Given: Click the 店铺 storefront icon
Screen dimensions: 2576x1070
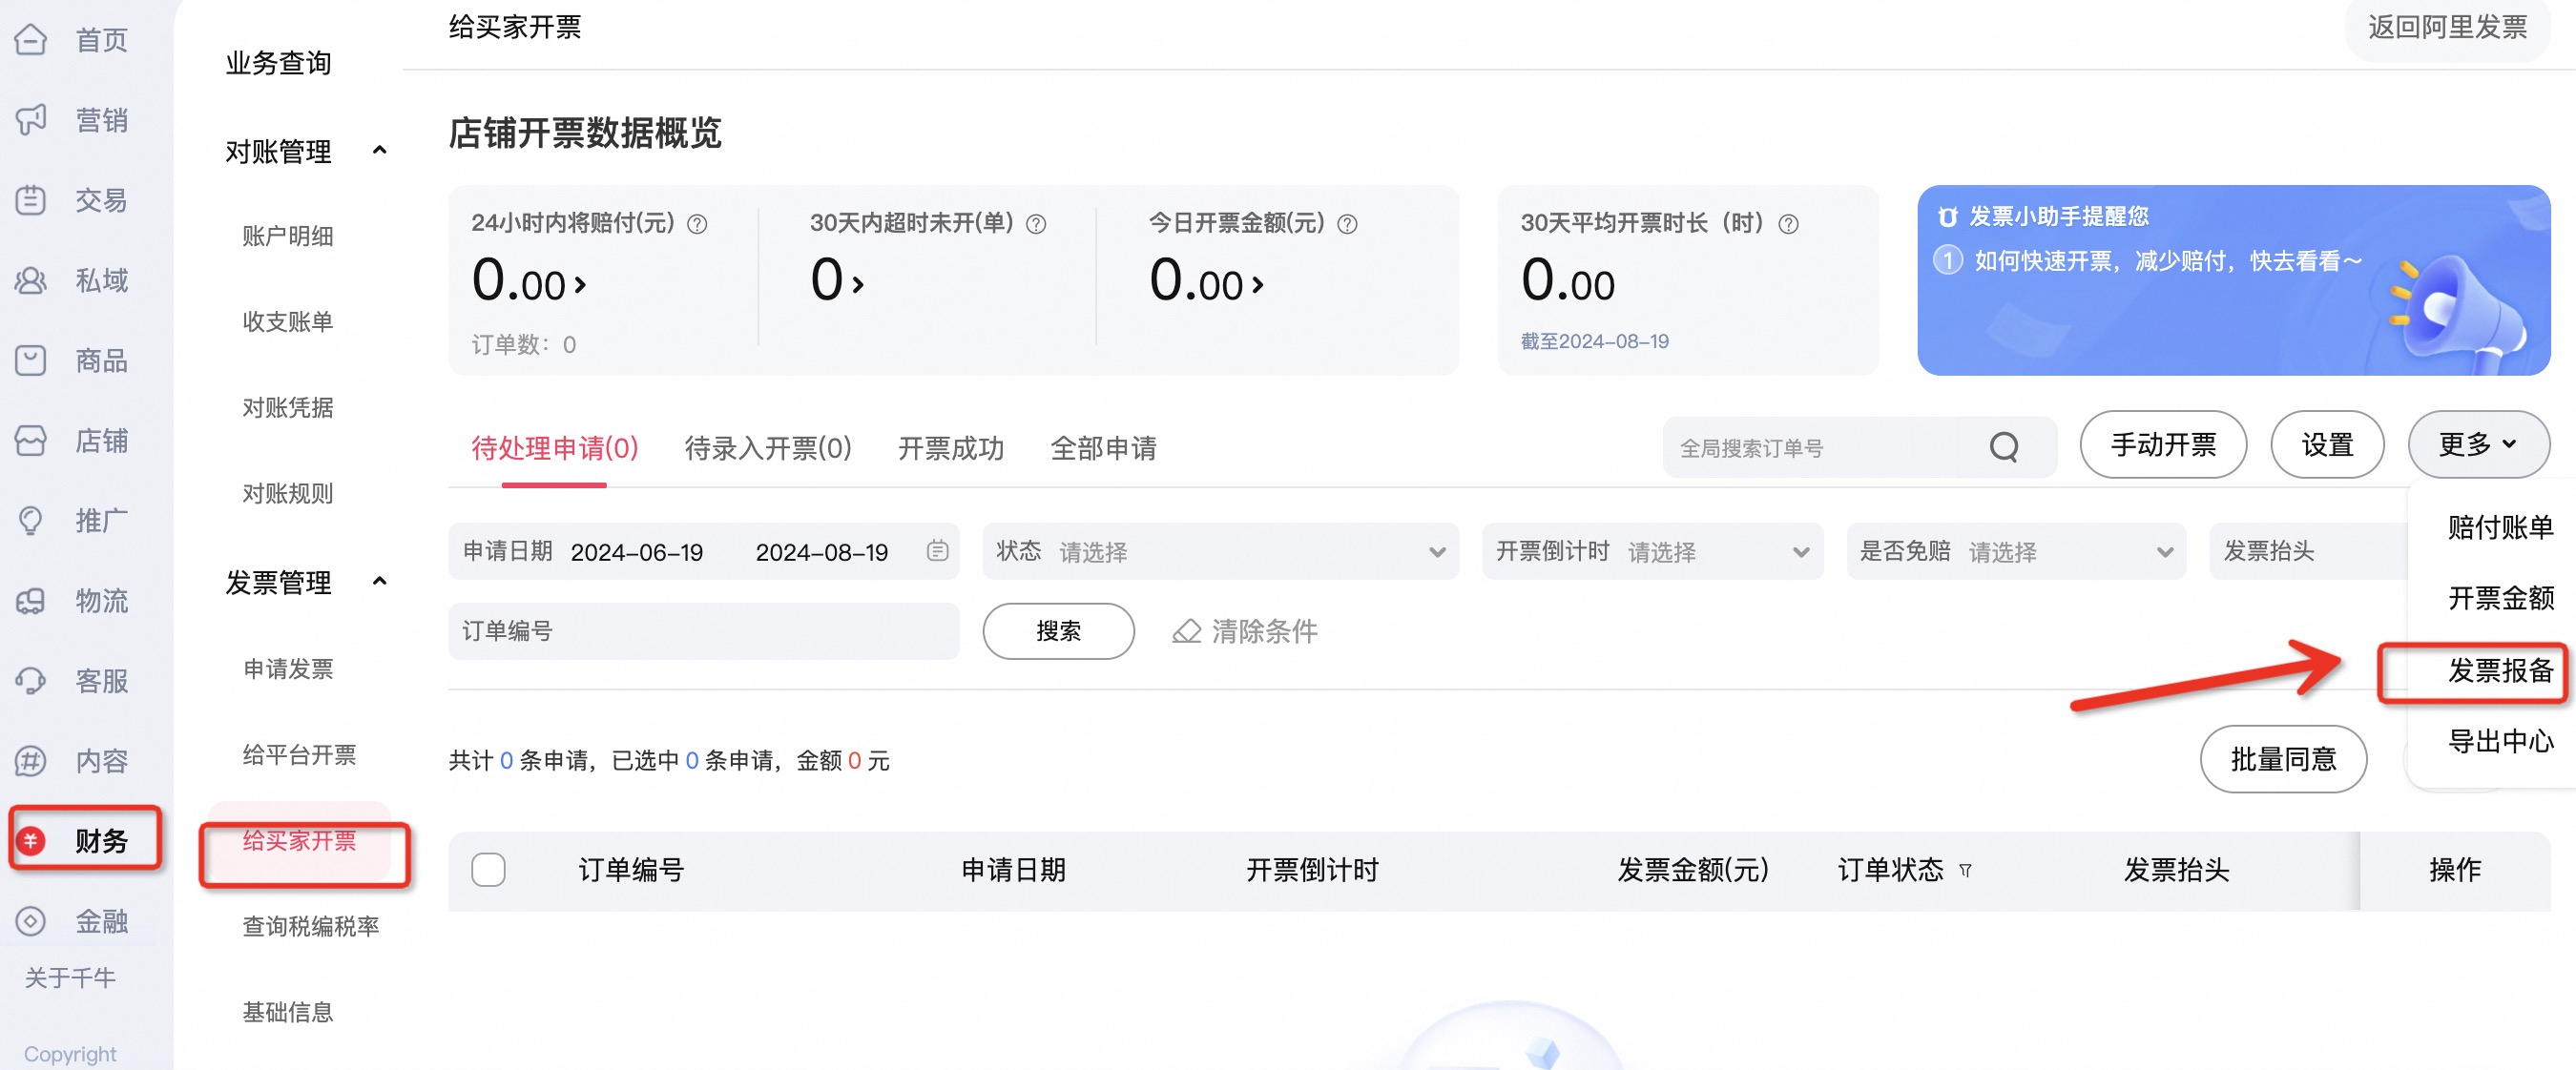Looking at the screenshot, I should [31, 440].
